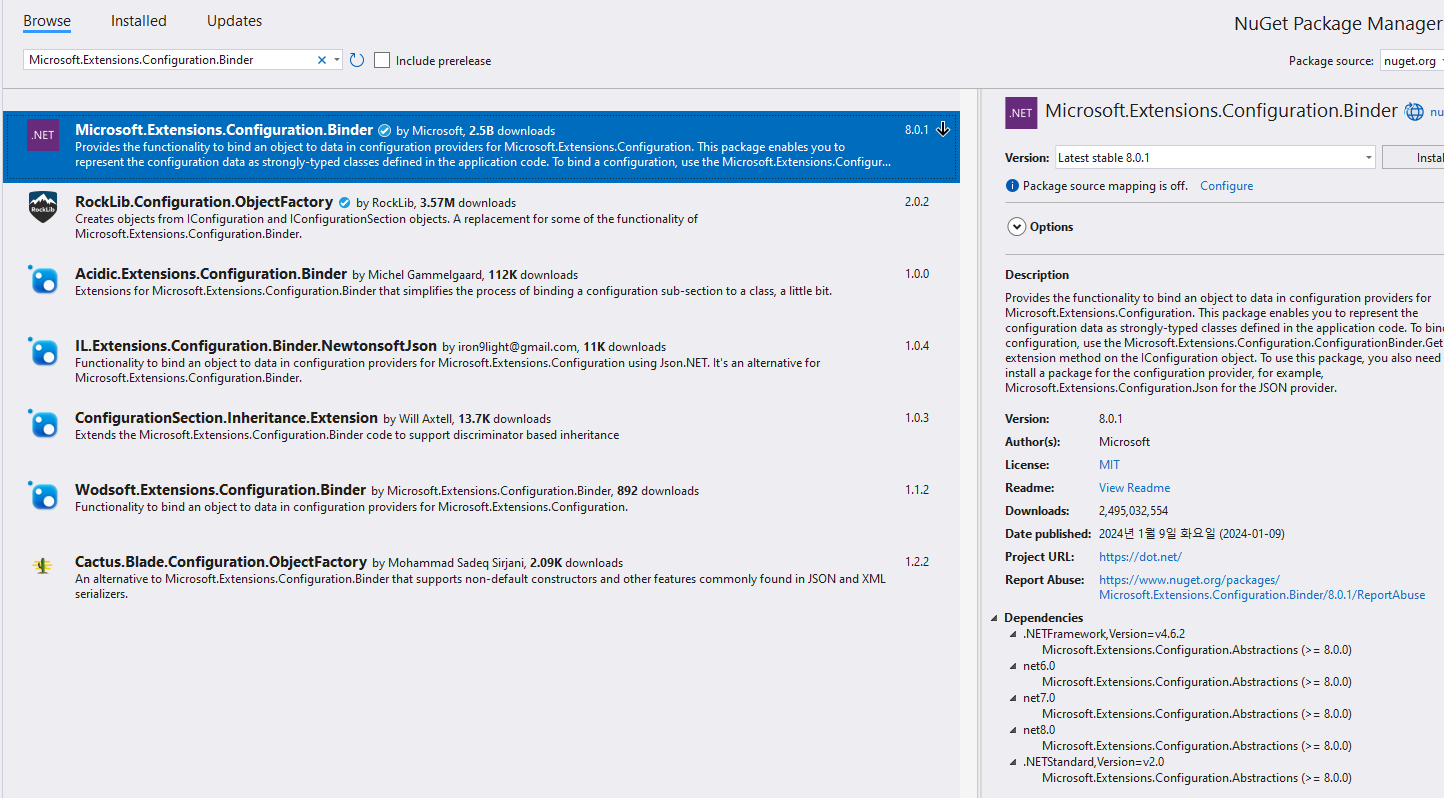Click the Downloads value 2,495,032,554

coord(1133,511)
